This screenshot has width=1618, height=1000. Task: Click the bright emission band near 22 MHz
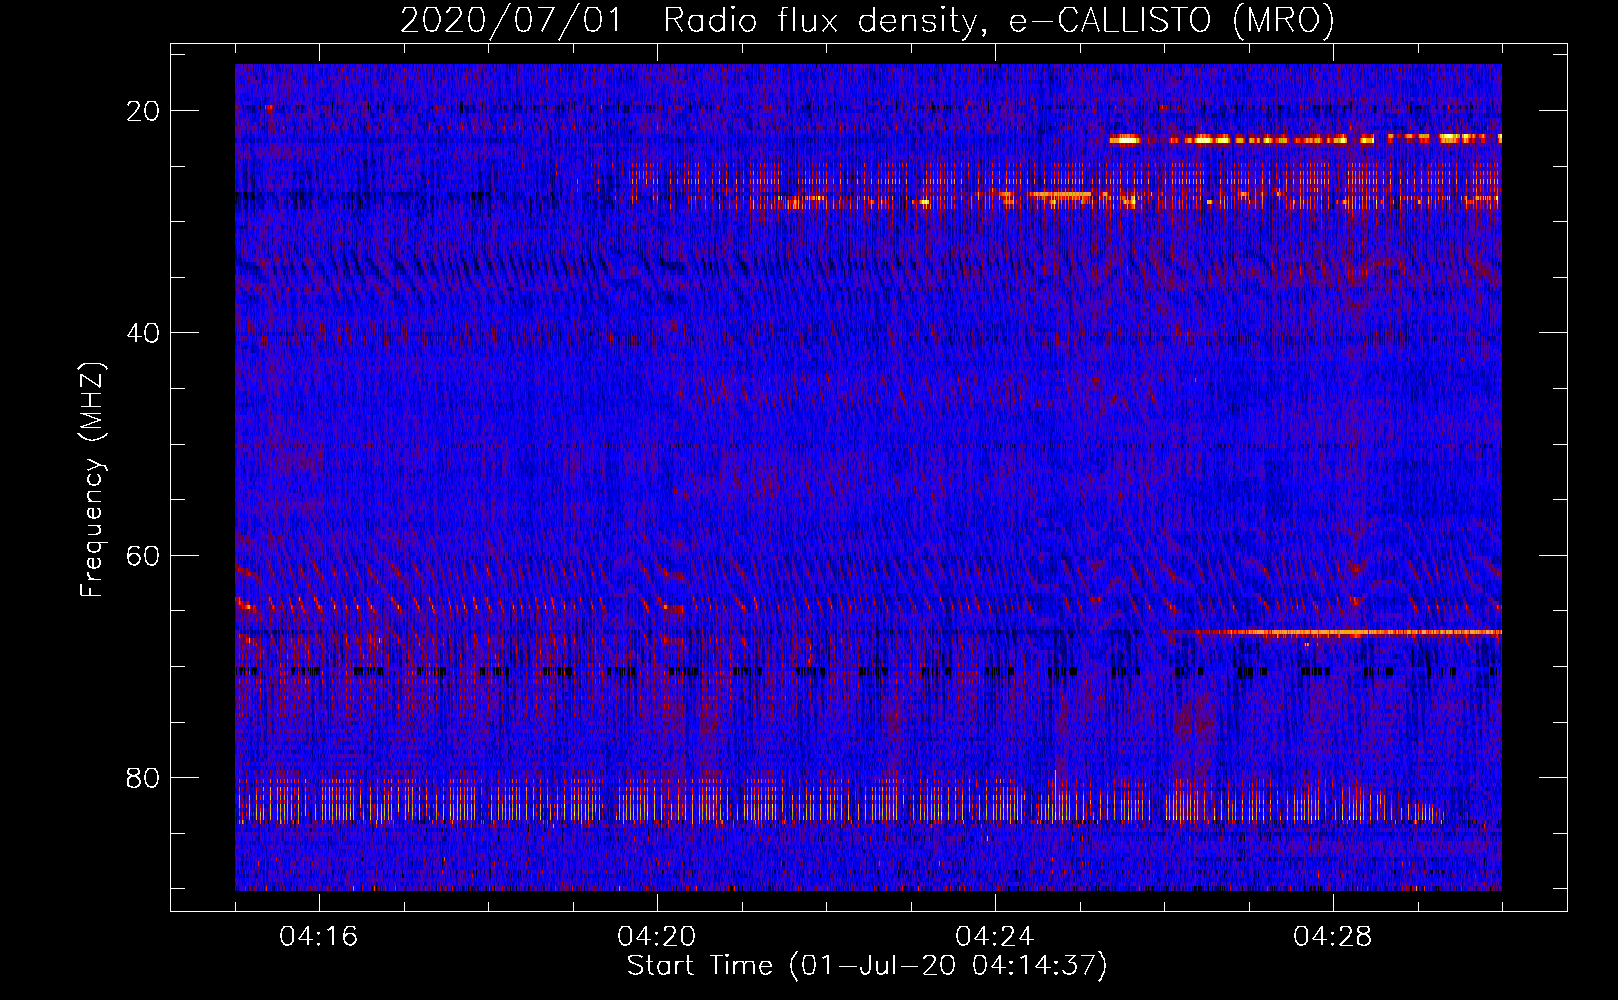click(x=1305, y=139)
